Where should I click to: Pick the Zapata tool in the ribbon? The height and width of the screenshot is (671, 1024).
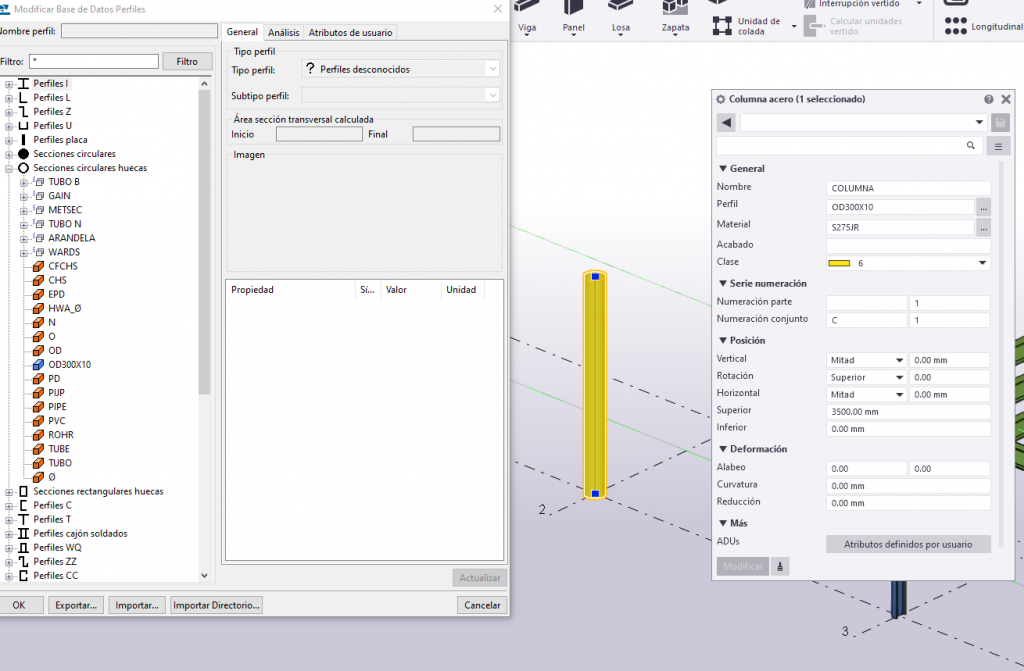click(675, 17)
